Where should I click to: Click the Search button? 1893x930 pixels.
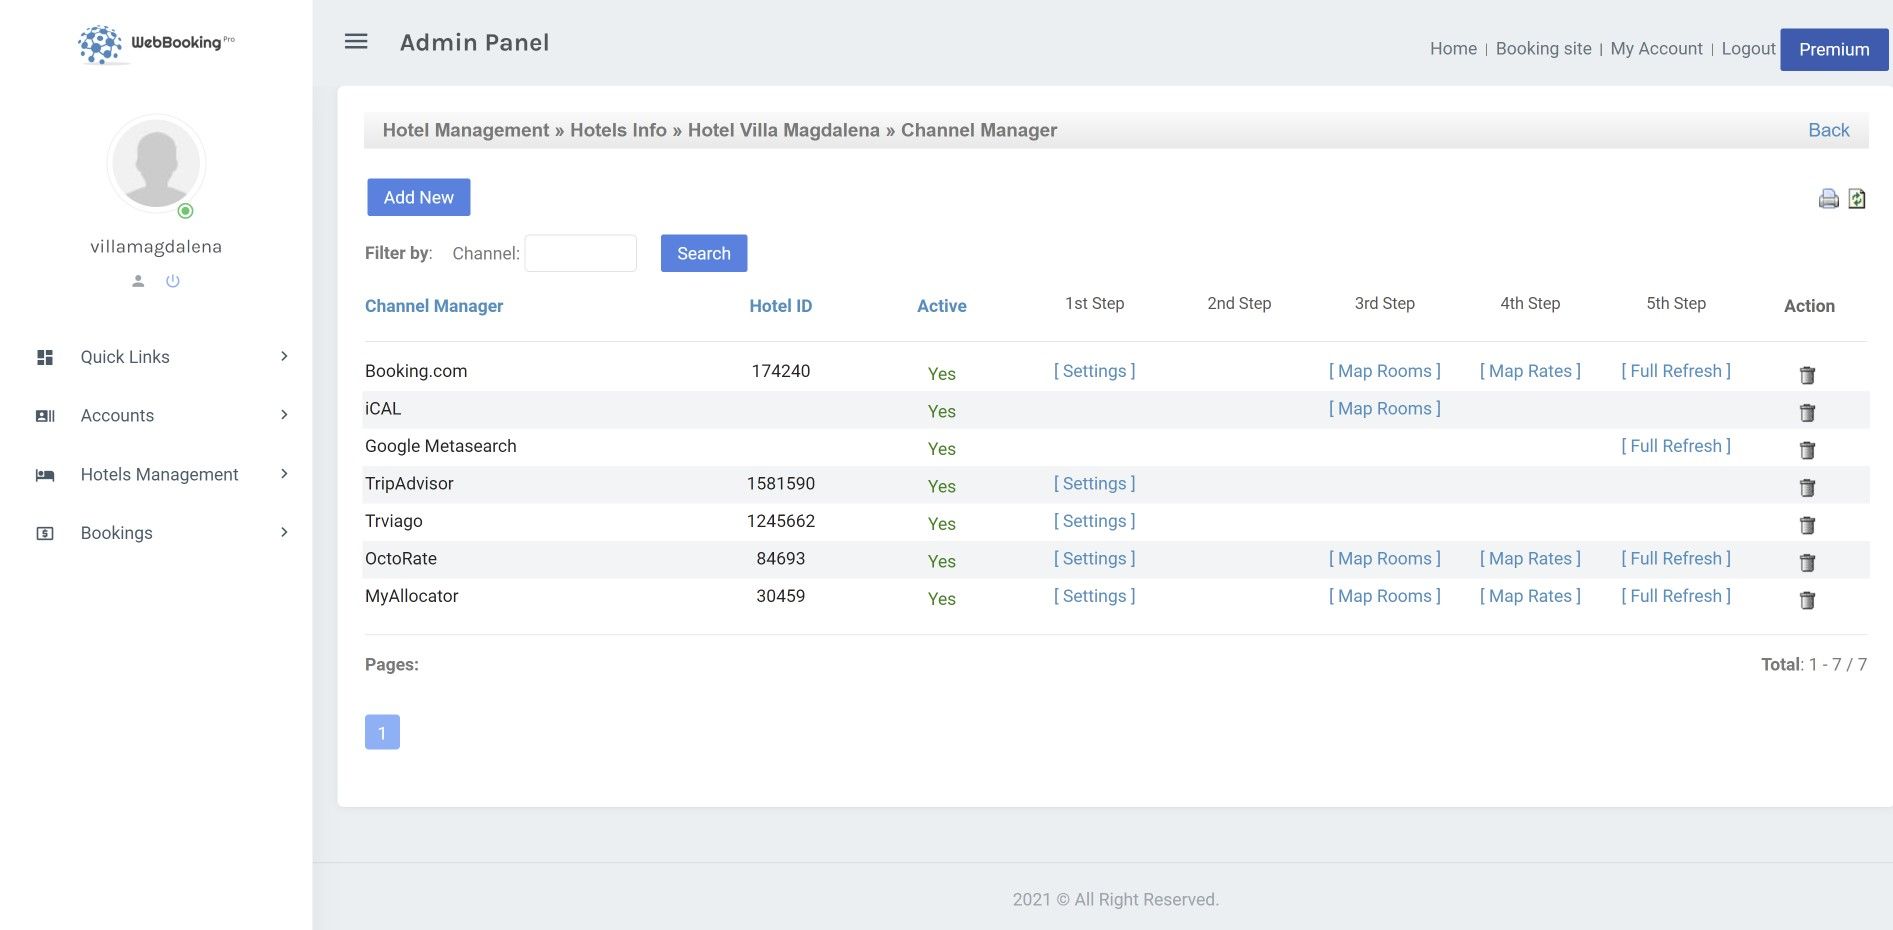point(703,254)
